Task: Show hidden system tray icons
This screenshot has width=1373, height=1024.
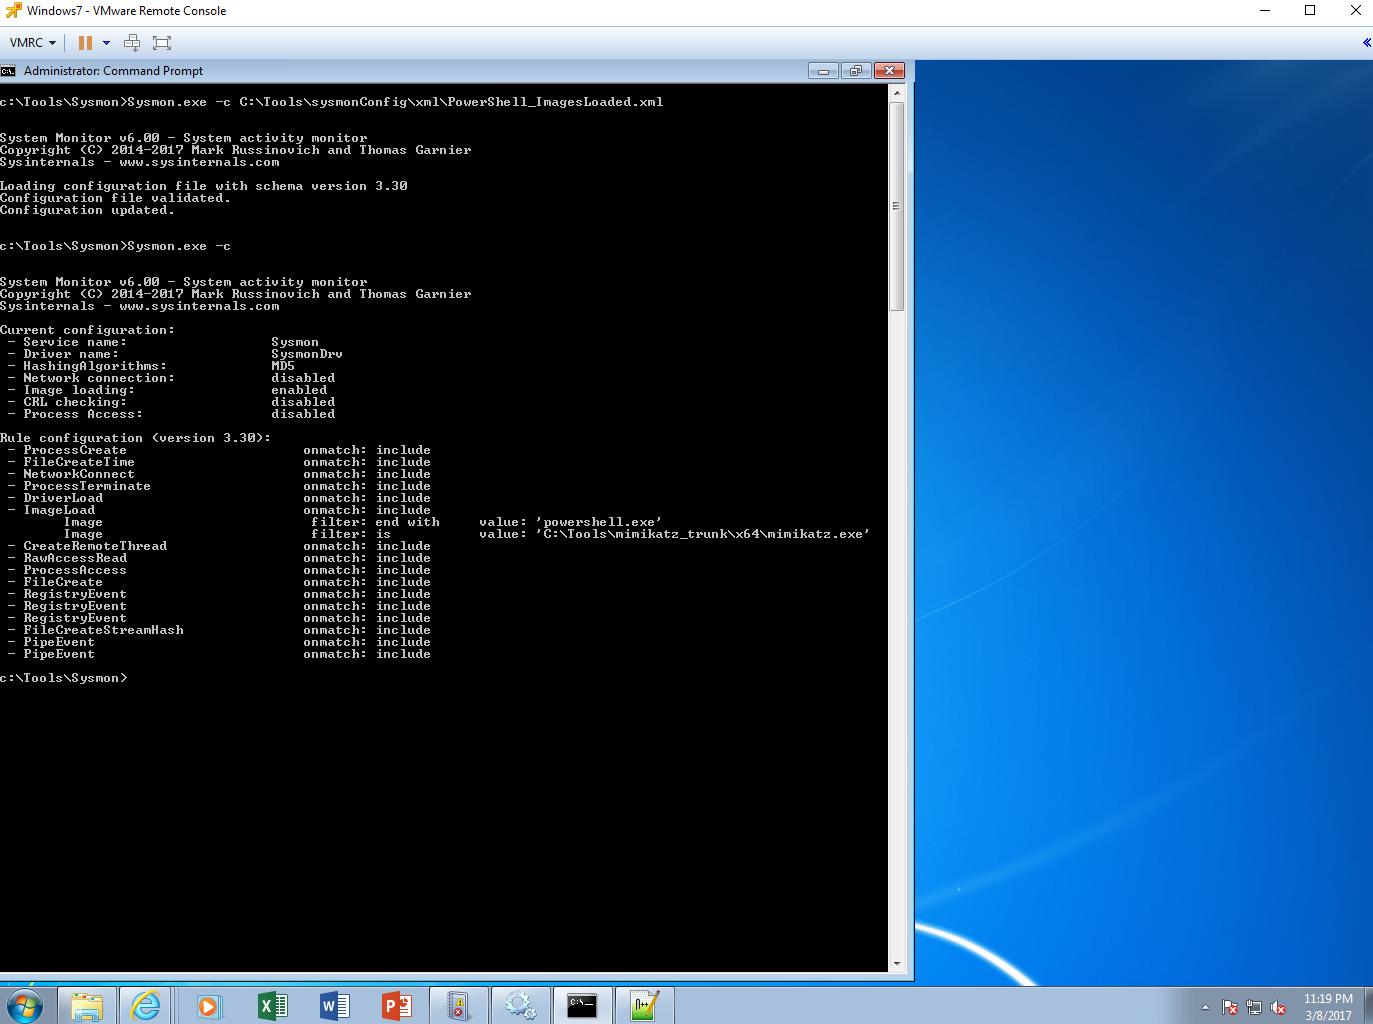Action: [x=1205, y=1007]
